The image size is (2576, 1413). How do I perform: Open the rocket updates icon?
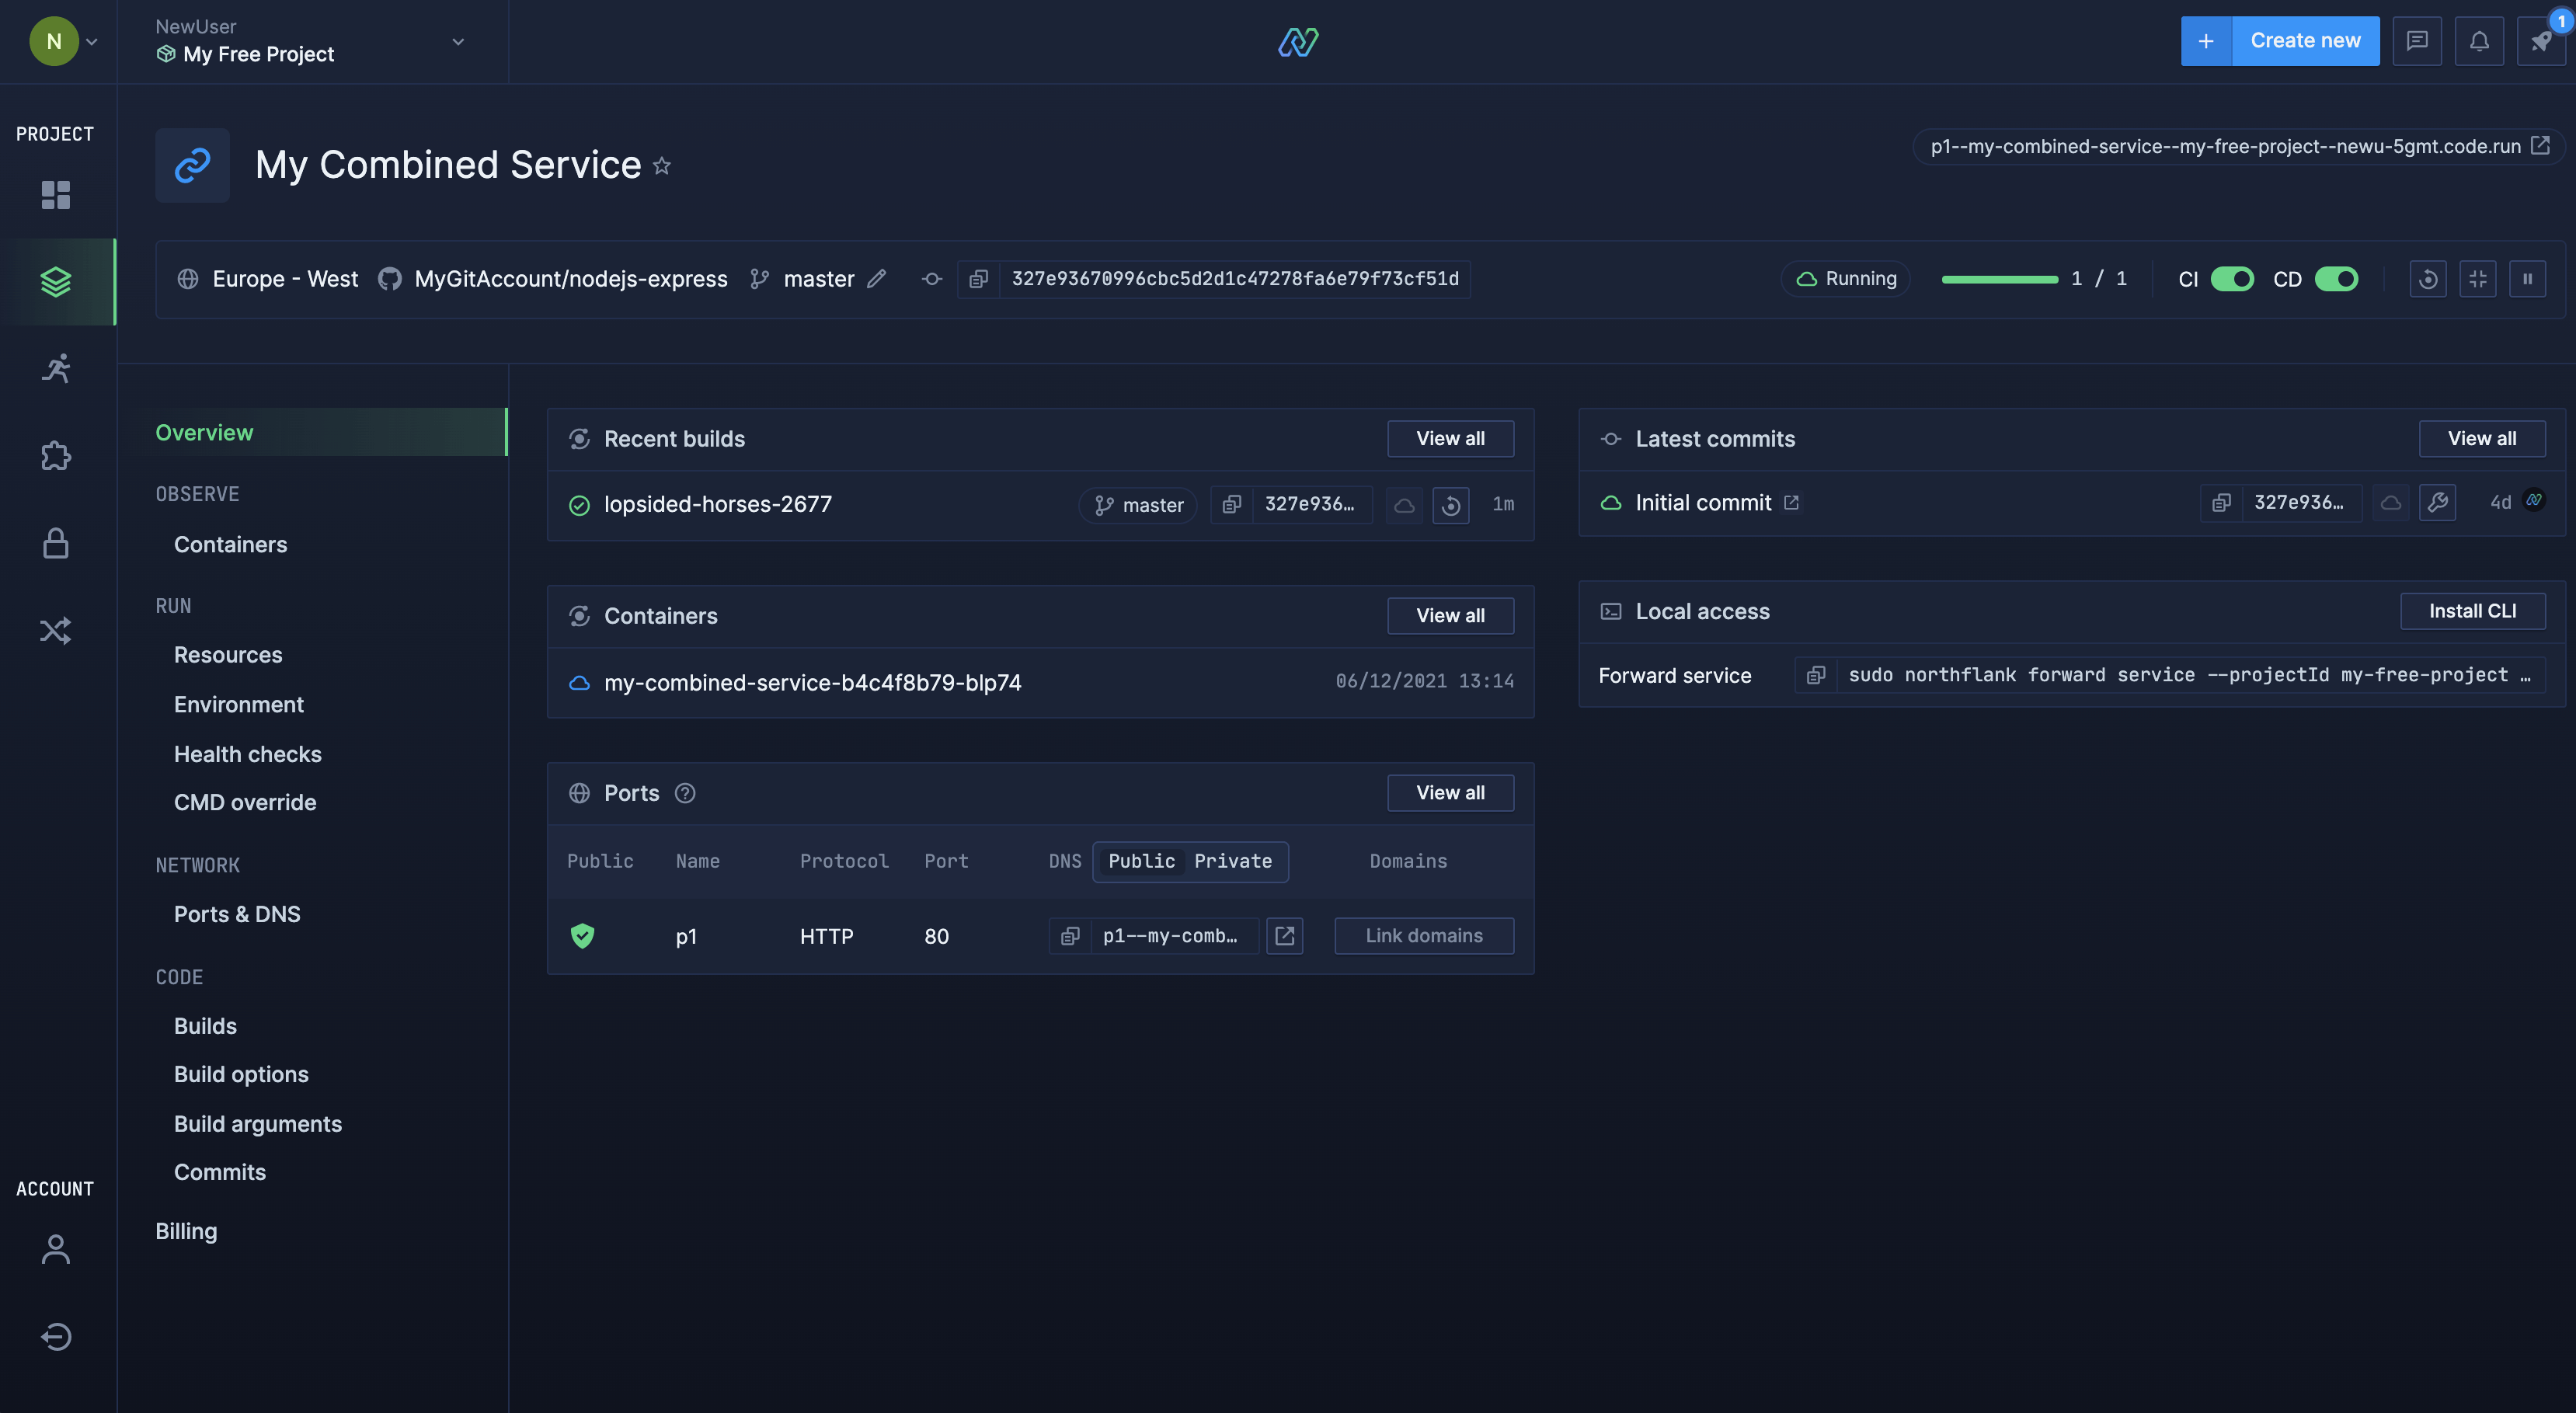[2540, 41]
